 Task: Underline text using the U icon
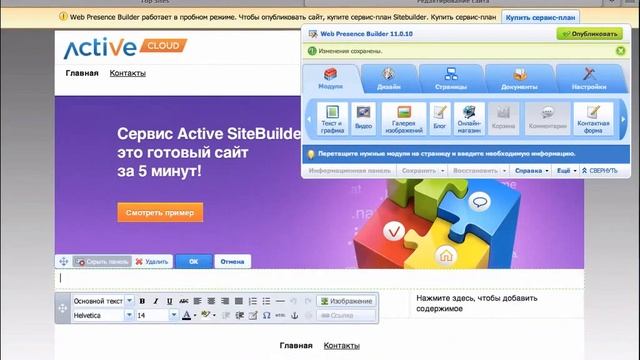coord(169,301)
